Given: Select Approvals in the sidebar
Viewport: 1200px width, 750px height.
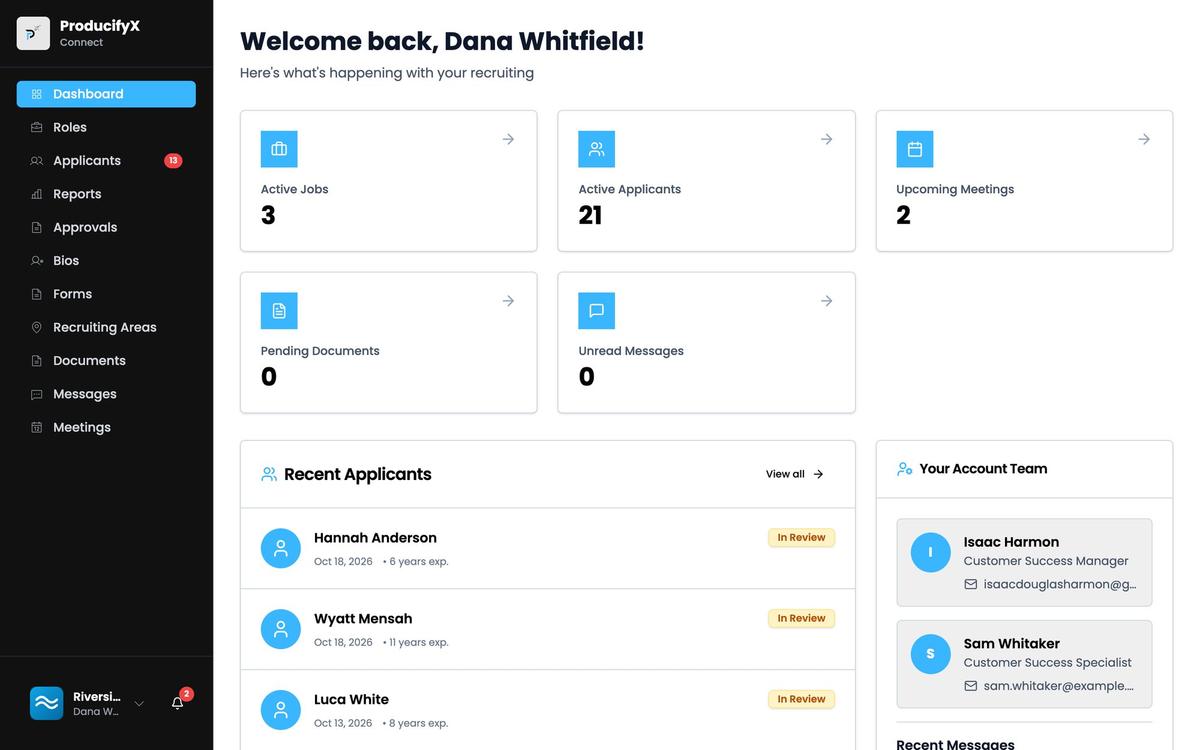Looking at the screenshot, I should click(106, 227).
